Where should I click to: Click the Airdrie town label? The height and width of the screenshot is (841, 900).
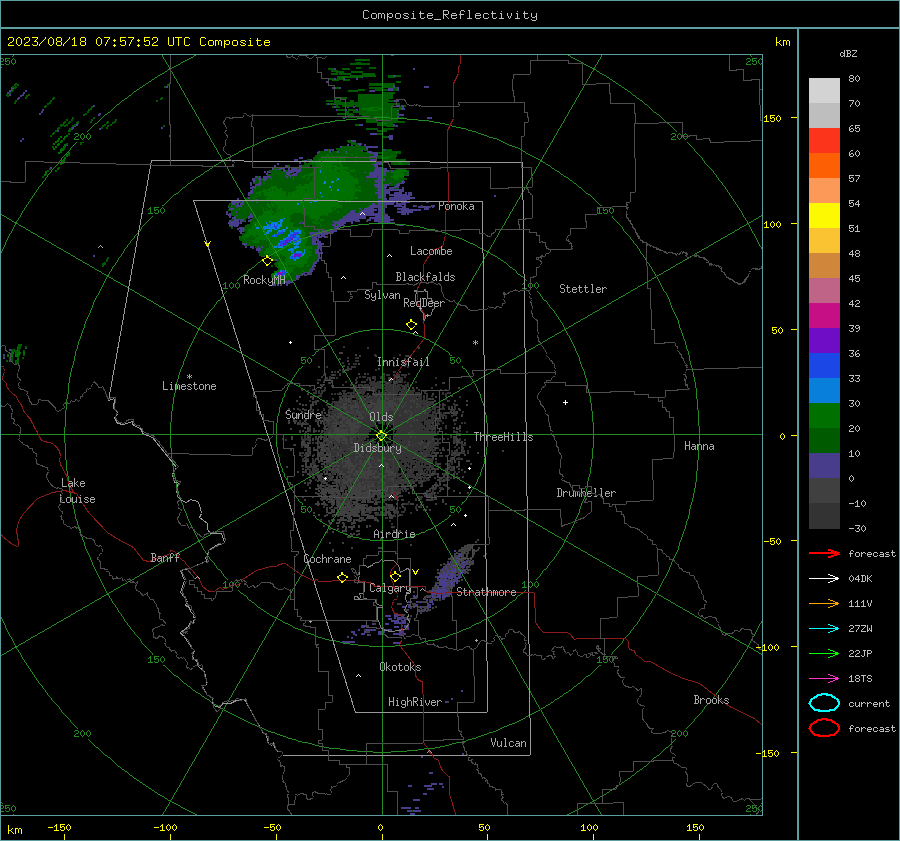(x=394, y=534)
